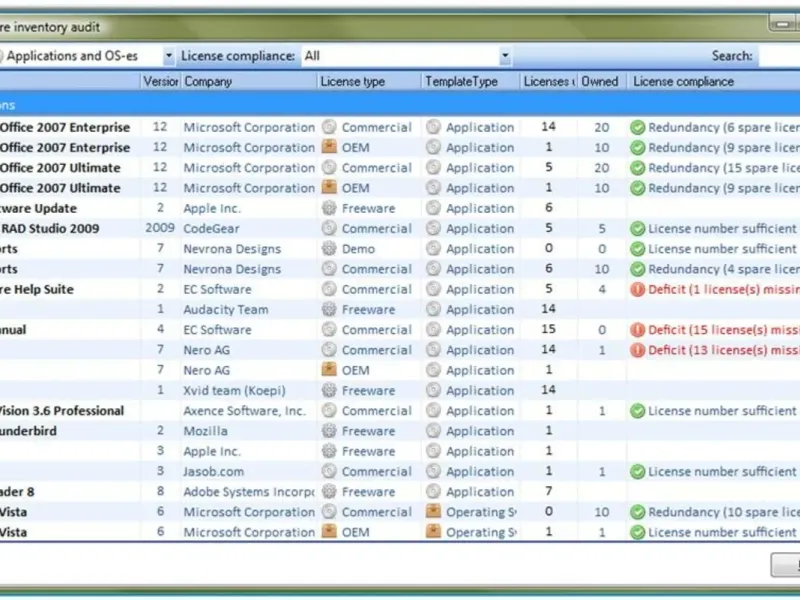Image resolution: width=800 pixels, height=600 pixels.
Task: Click the red Deficit (1 license(s) warning icon
Action: click(x=637, y=290)
